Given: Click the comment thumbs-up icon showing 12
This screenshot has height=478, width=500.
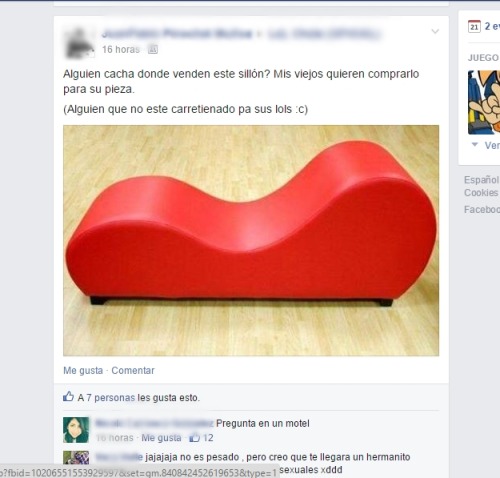Looking at the screenshot, I should click(194, 437).
